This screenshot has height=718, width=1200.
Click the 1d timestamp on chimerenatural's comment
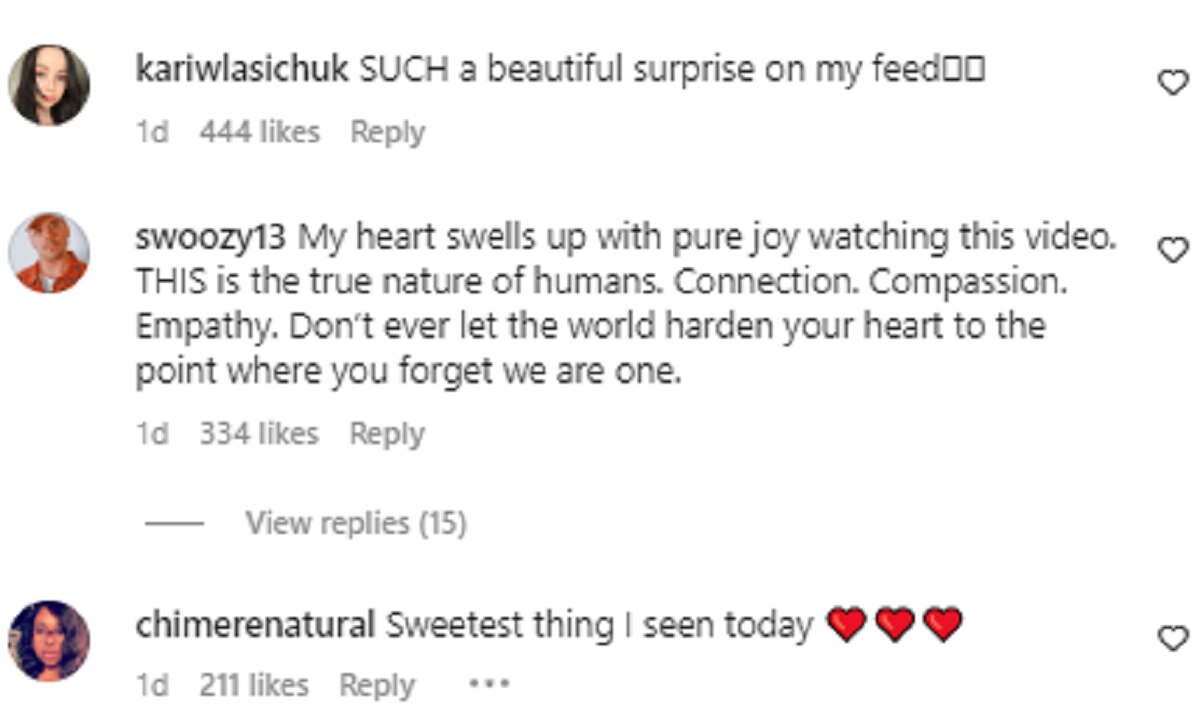tap(152, 686)
